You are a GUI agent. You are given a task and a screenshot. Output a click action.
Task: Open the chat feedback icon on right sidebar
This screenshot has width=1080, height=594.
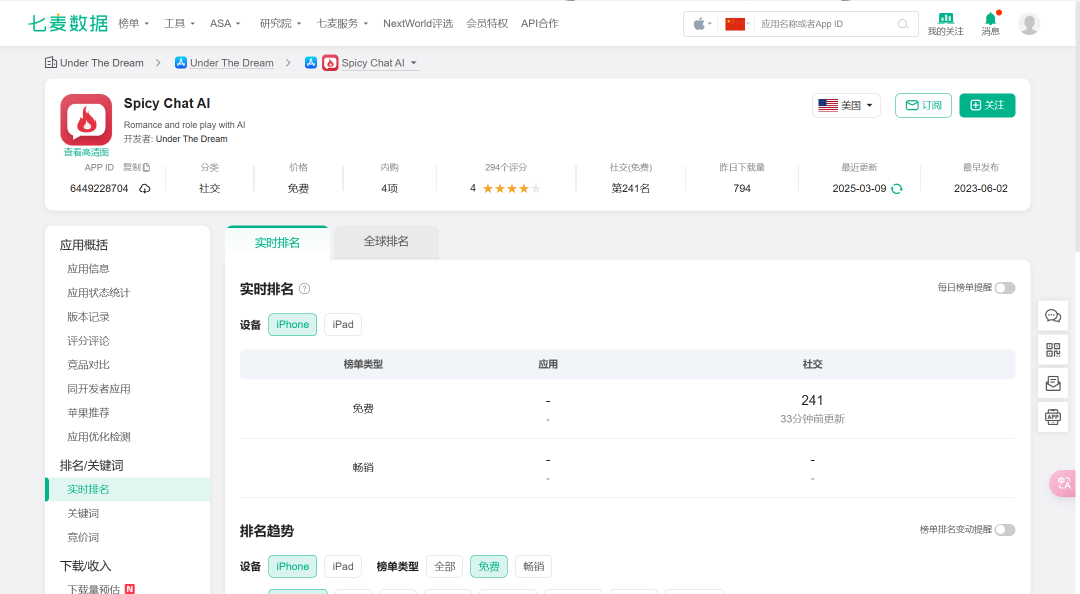pos(1053,316)
